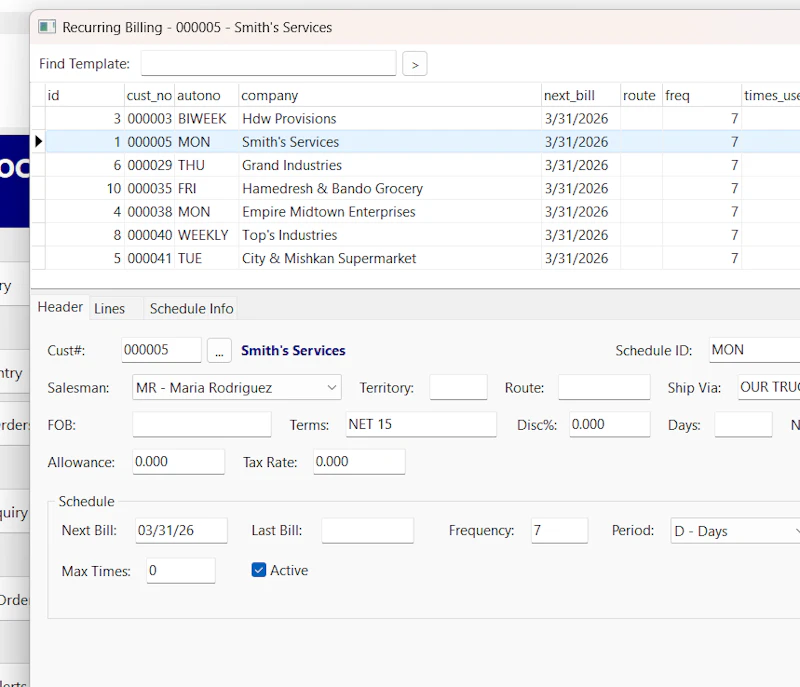
Task: Click the Next Bill date field
Action: click(181, 530)
